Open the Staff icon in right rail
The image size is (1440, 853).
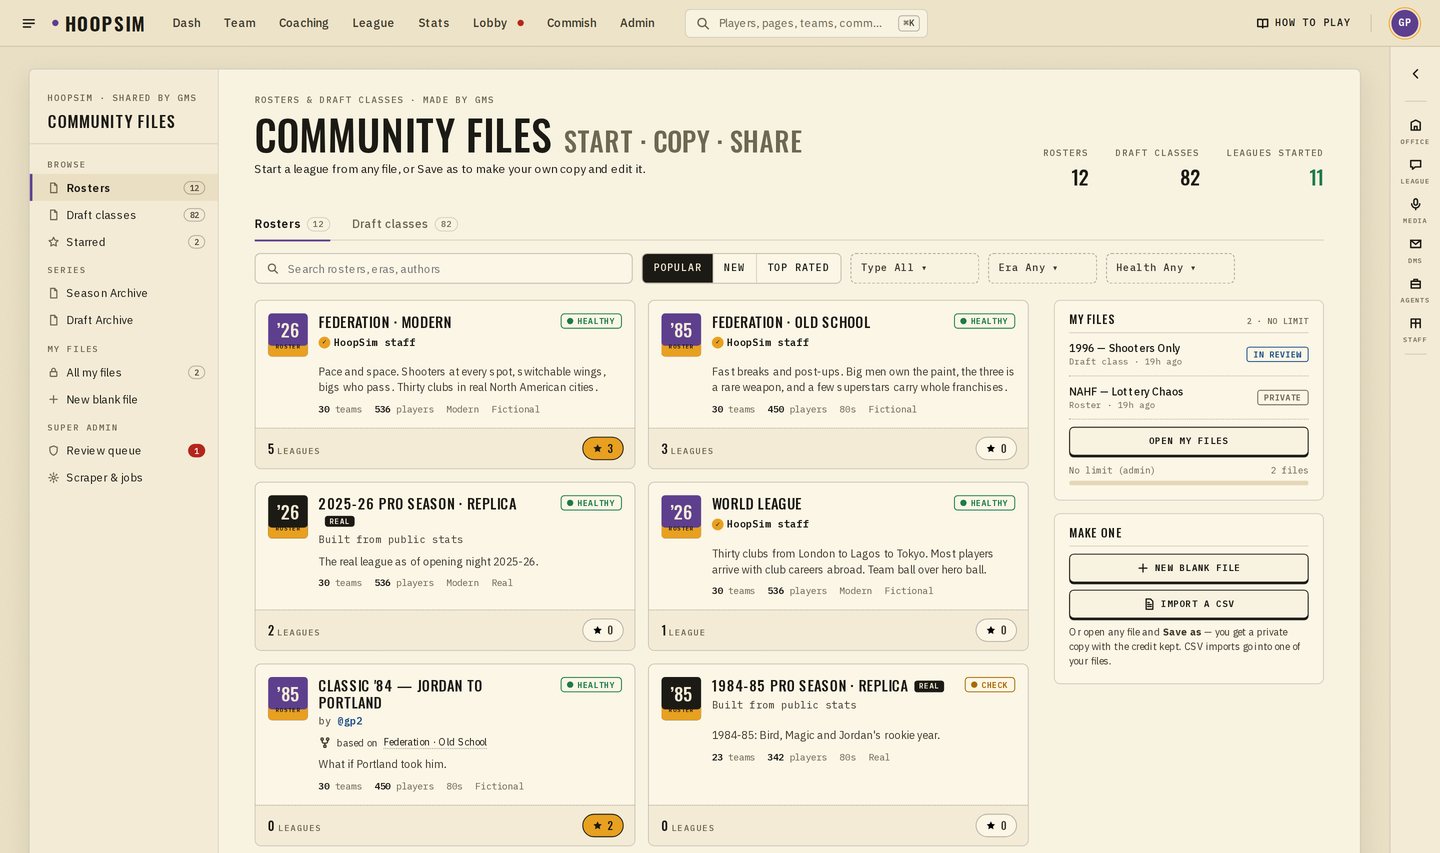tap(1415, 328)
